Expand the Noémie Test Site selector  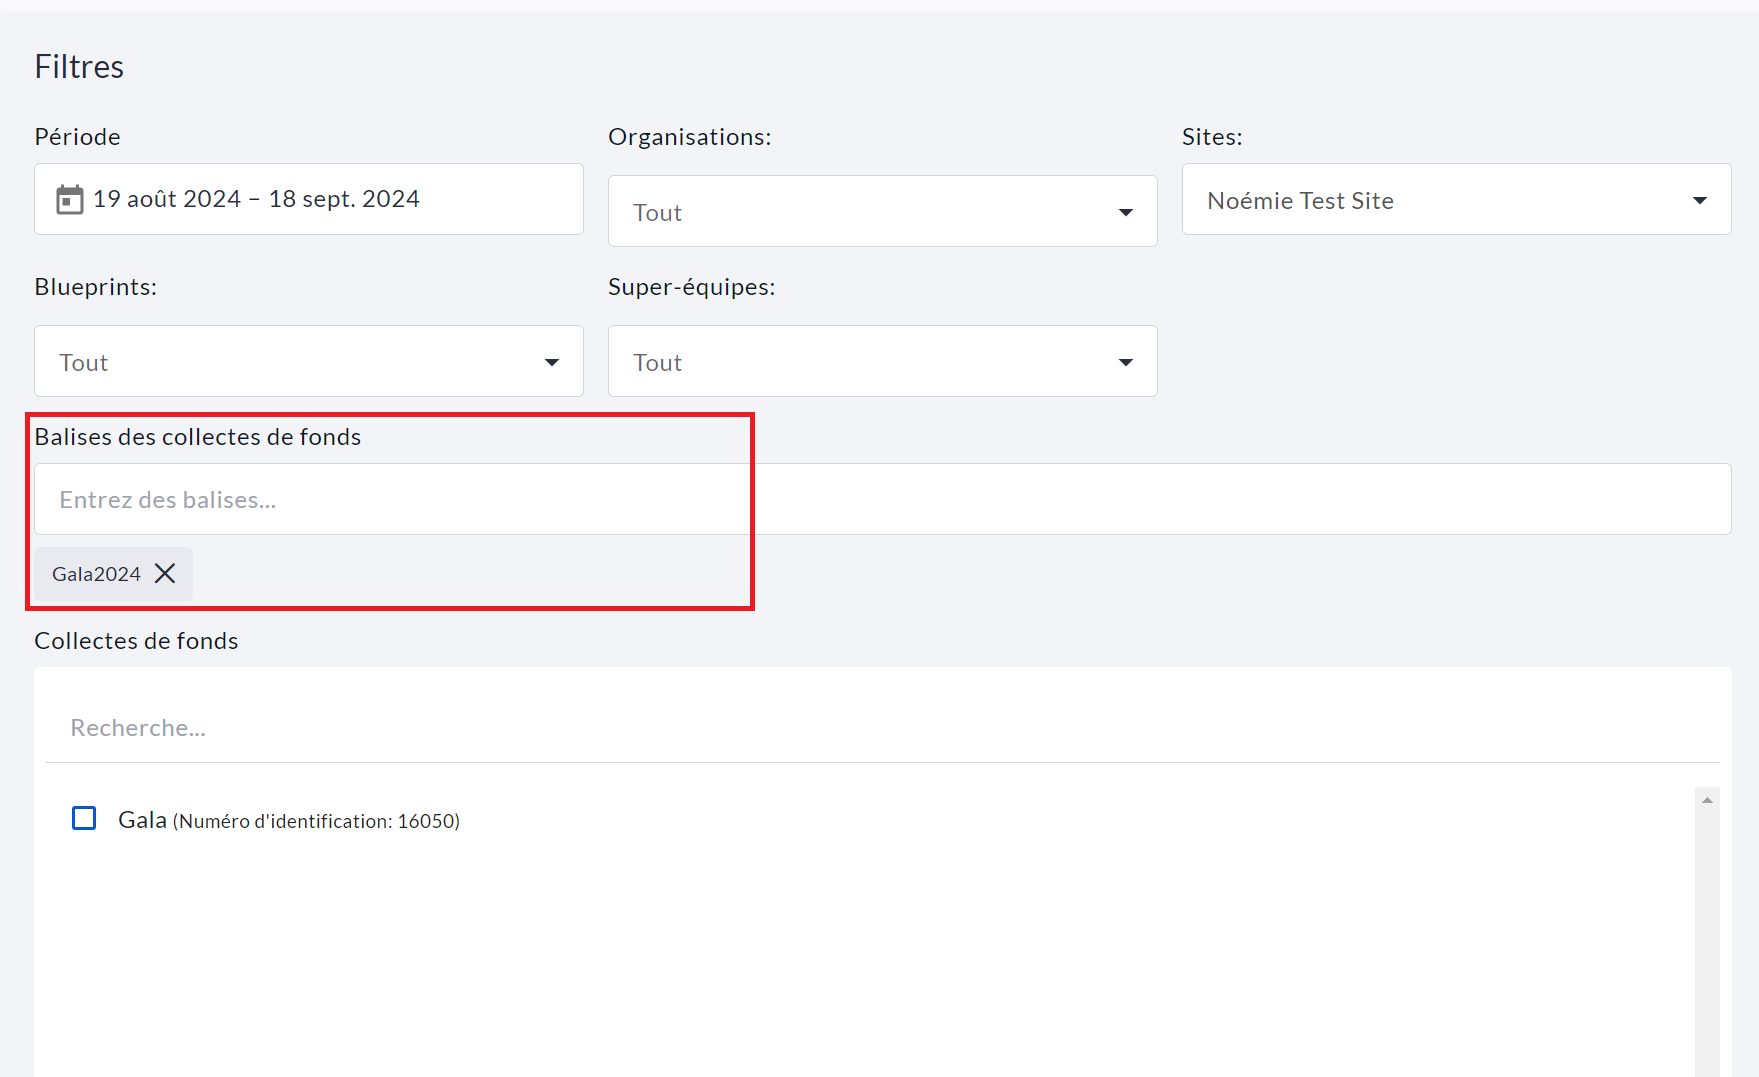coord(1440,200)
